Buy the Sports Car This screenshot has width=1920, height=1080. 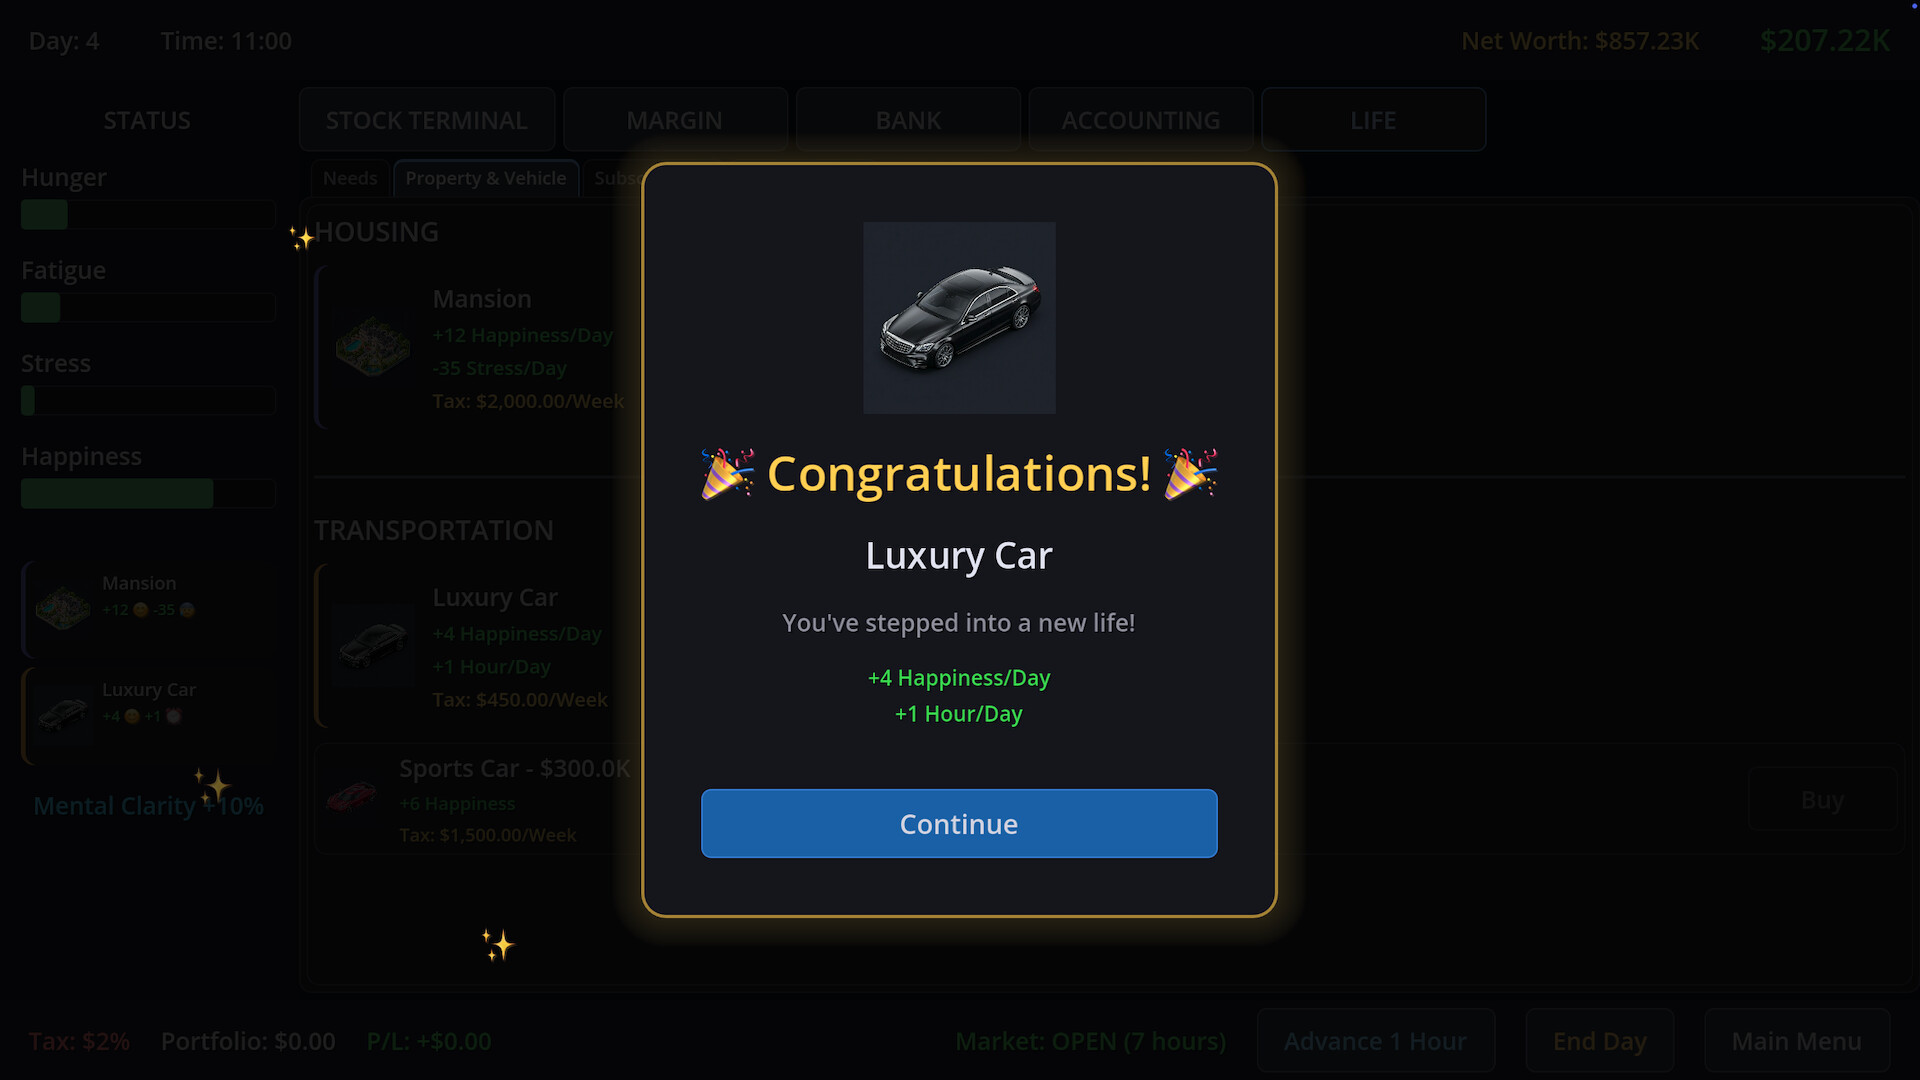pyautogui.click(x=1822, y=800)
